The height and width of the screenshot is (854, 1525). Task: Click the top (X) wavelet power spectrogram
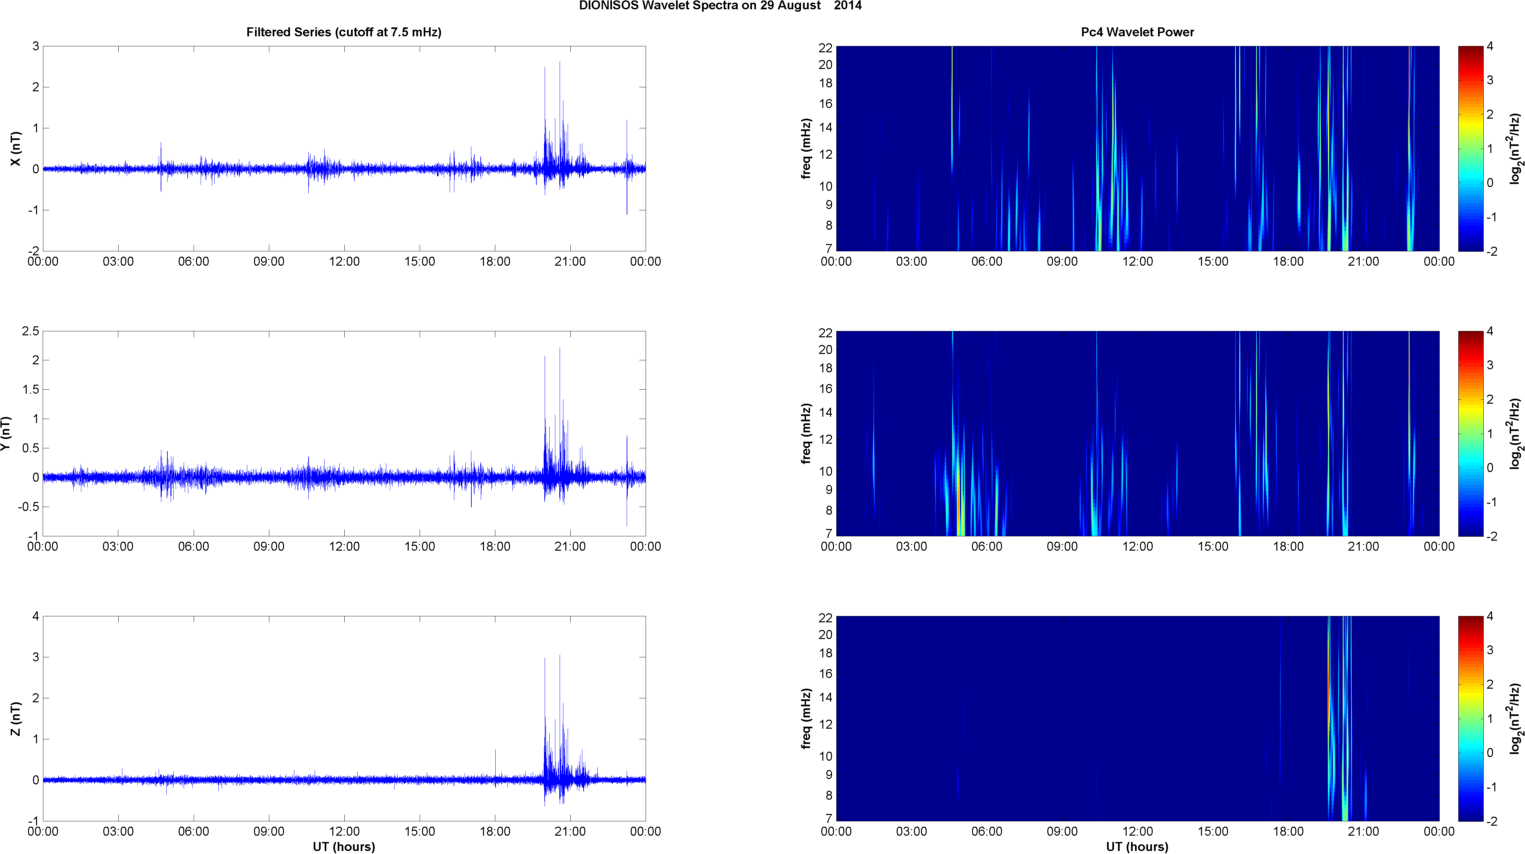point(1137,148)
